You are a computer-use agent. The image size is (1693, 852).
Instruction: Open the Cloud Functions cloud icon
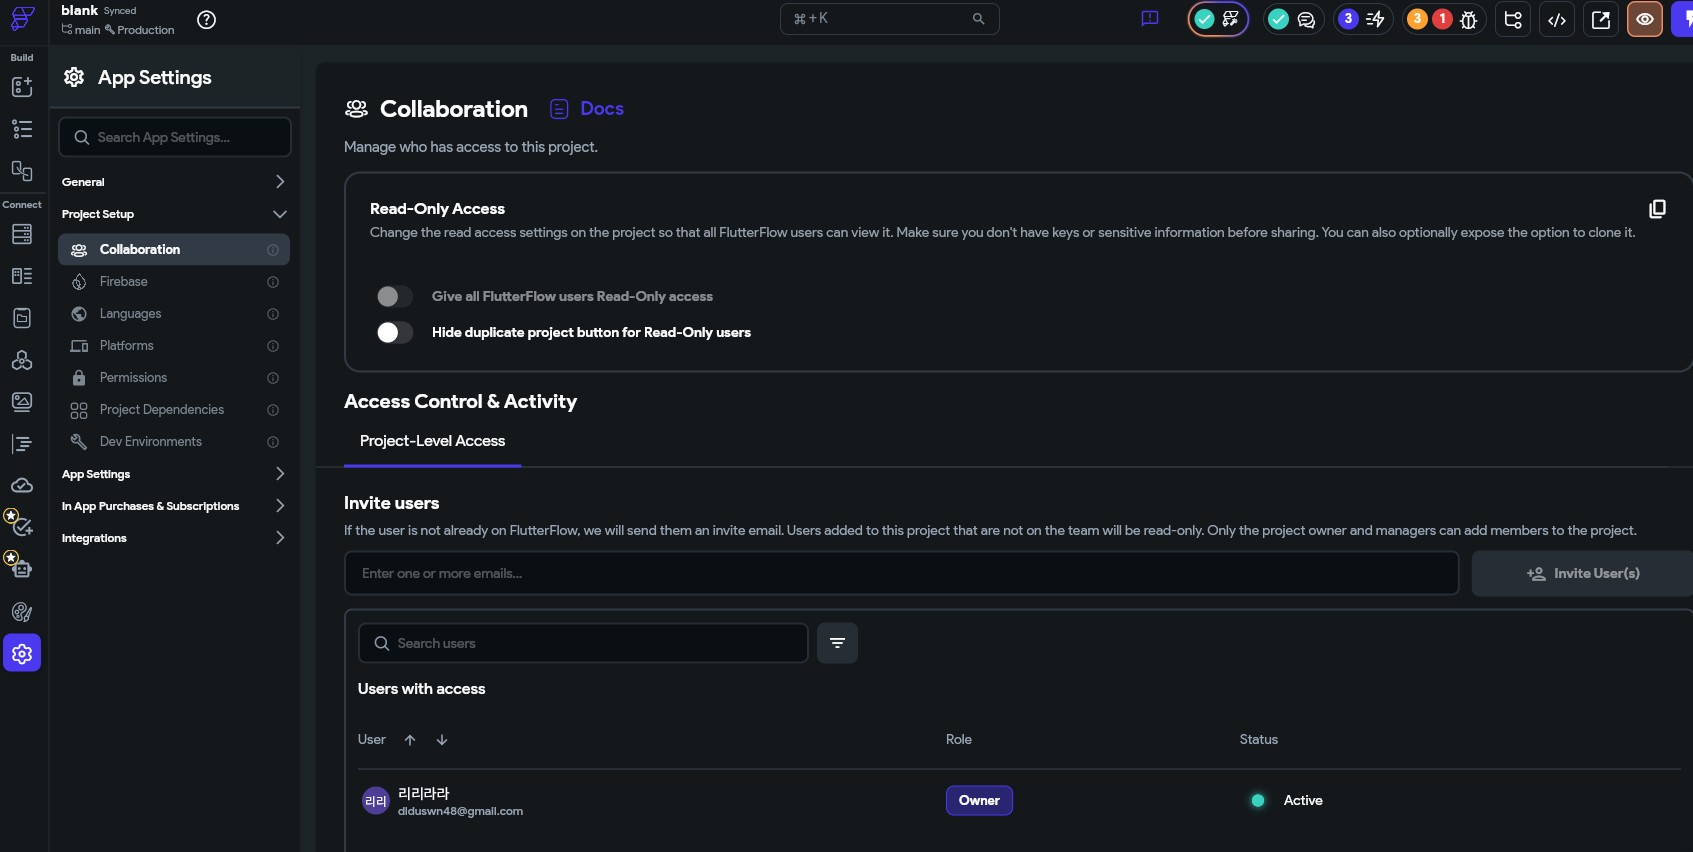(22, 486)
